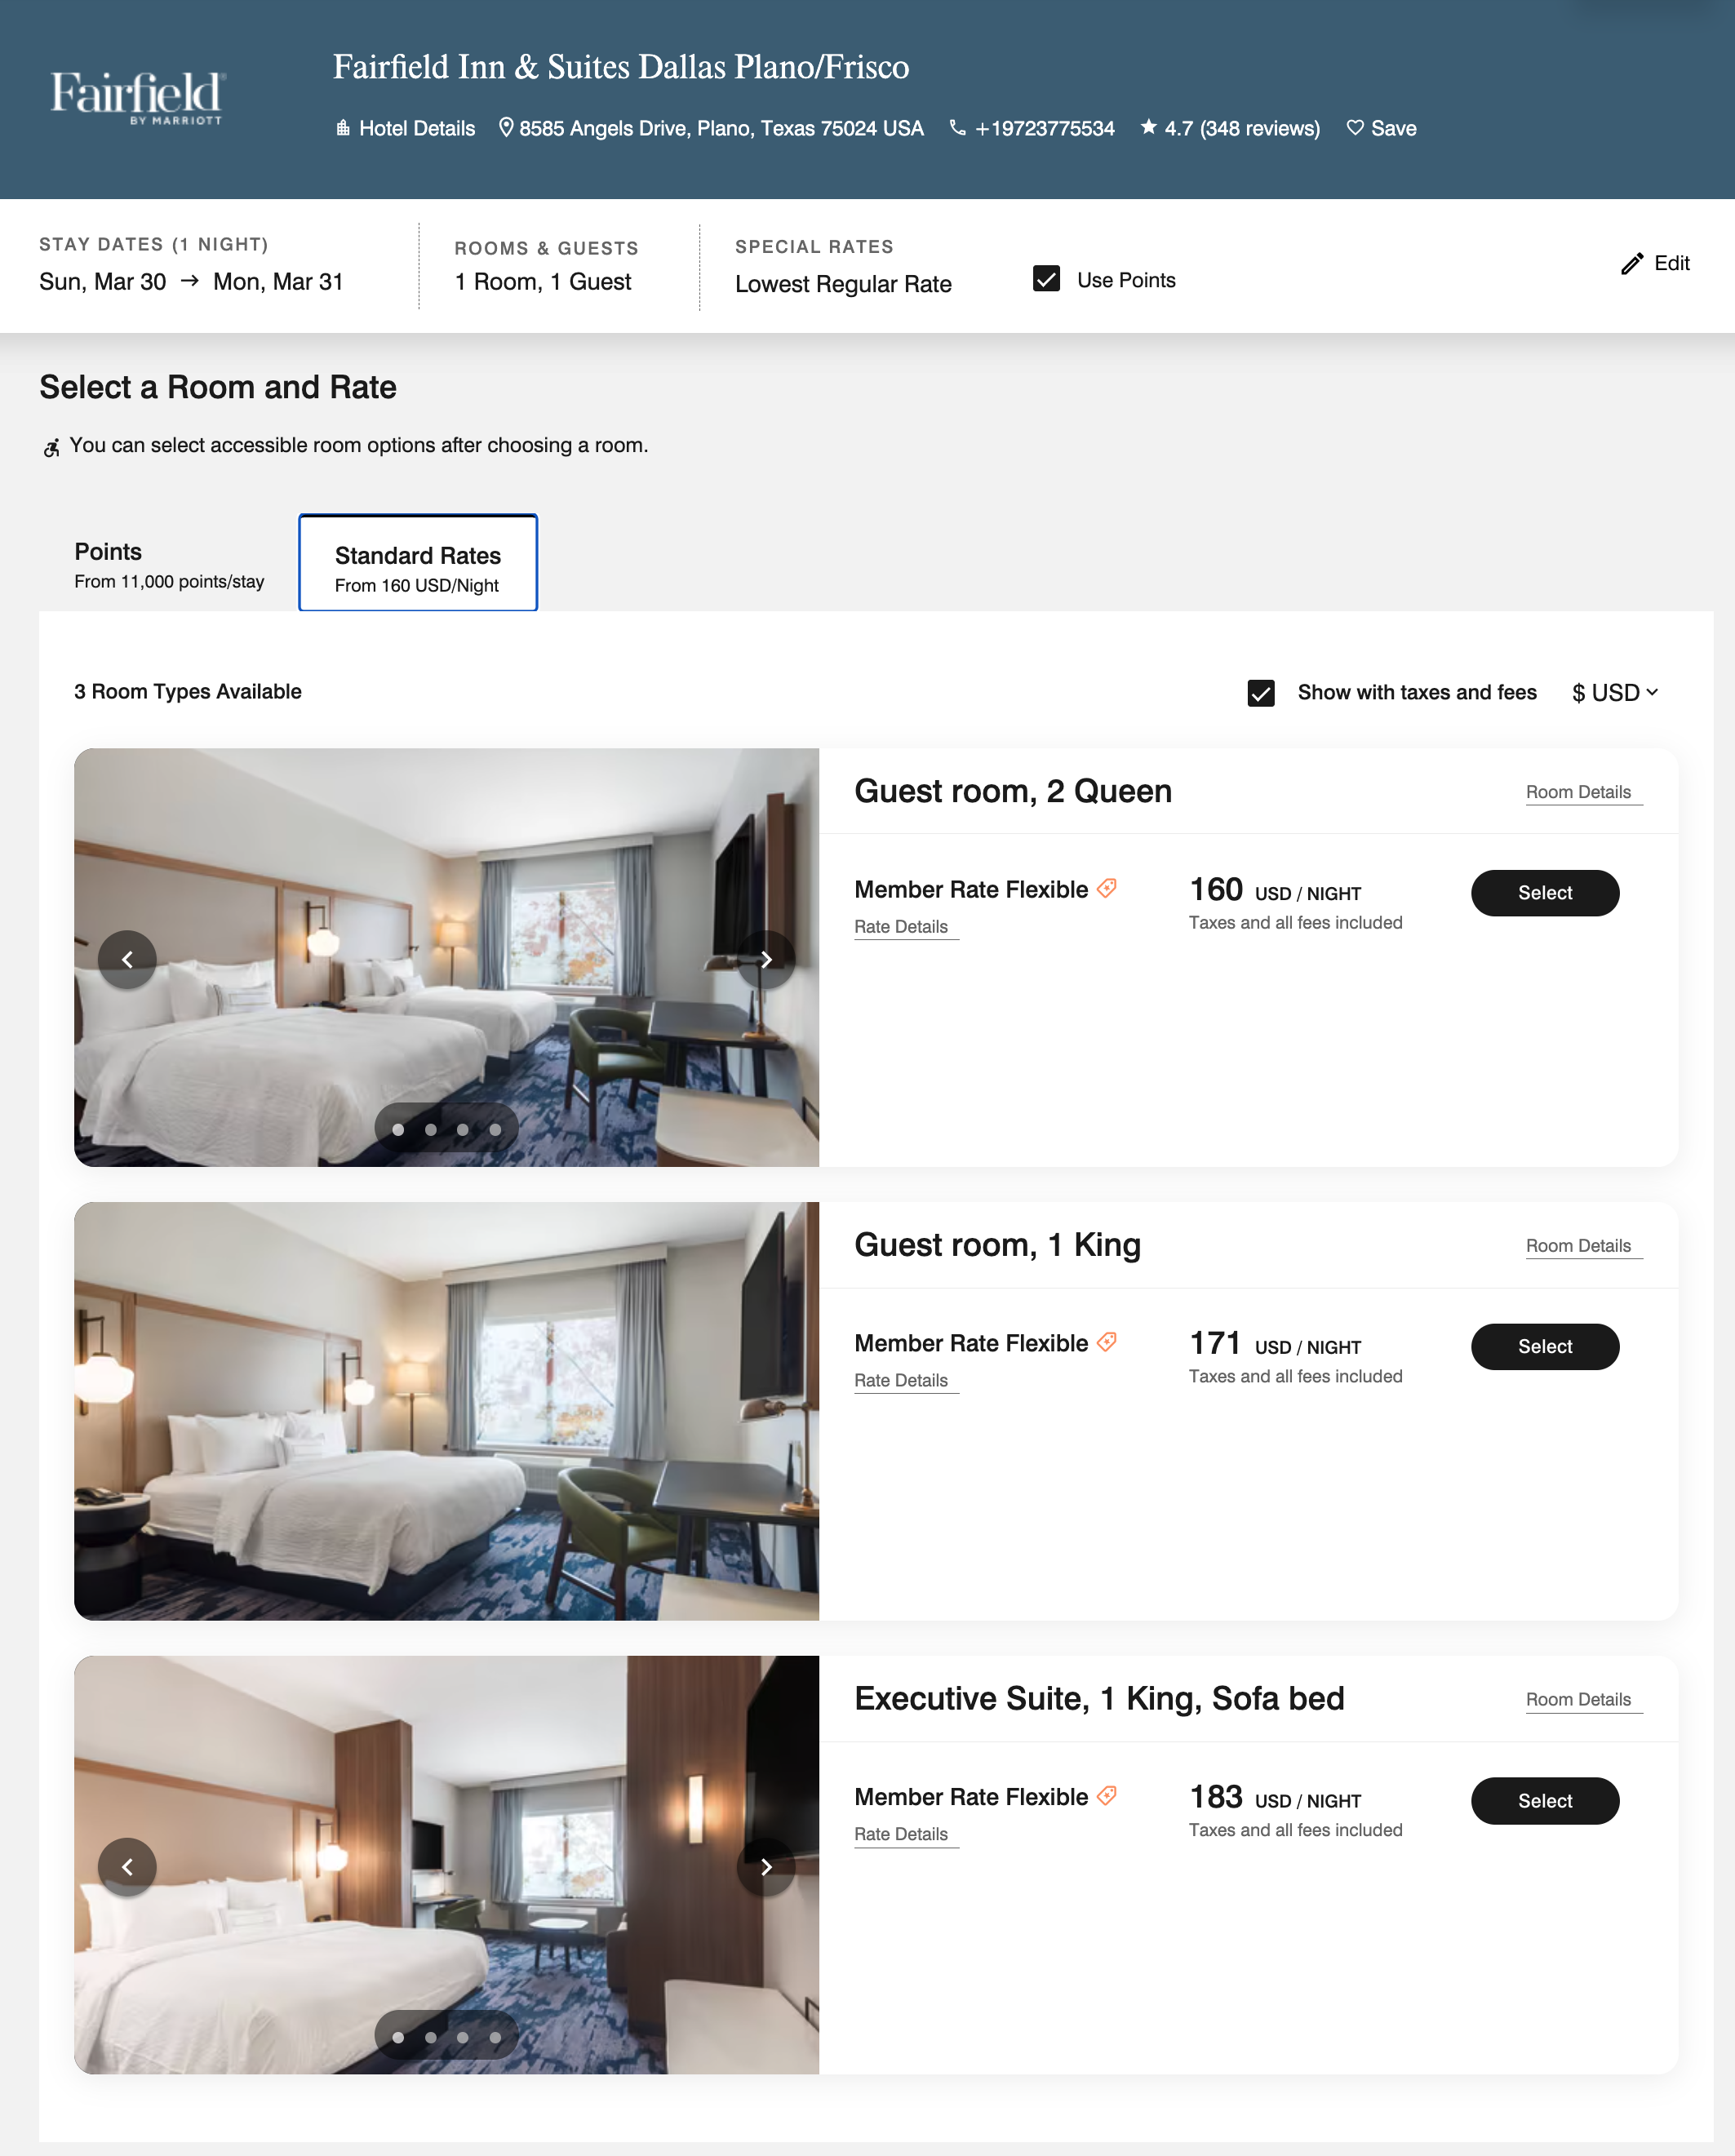Switch to the Points tab
1735x2156 pixels.
[x=169, y=564]
